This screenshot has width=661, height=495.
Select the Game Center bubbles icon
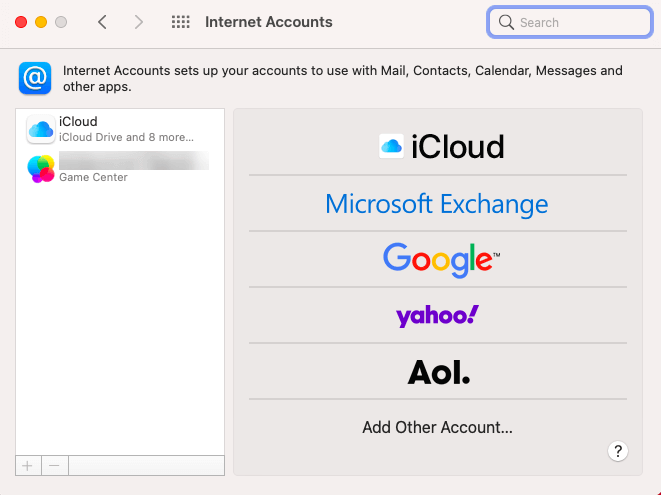pos(41,169)
